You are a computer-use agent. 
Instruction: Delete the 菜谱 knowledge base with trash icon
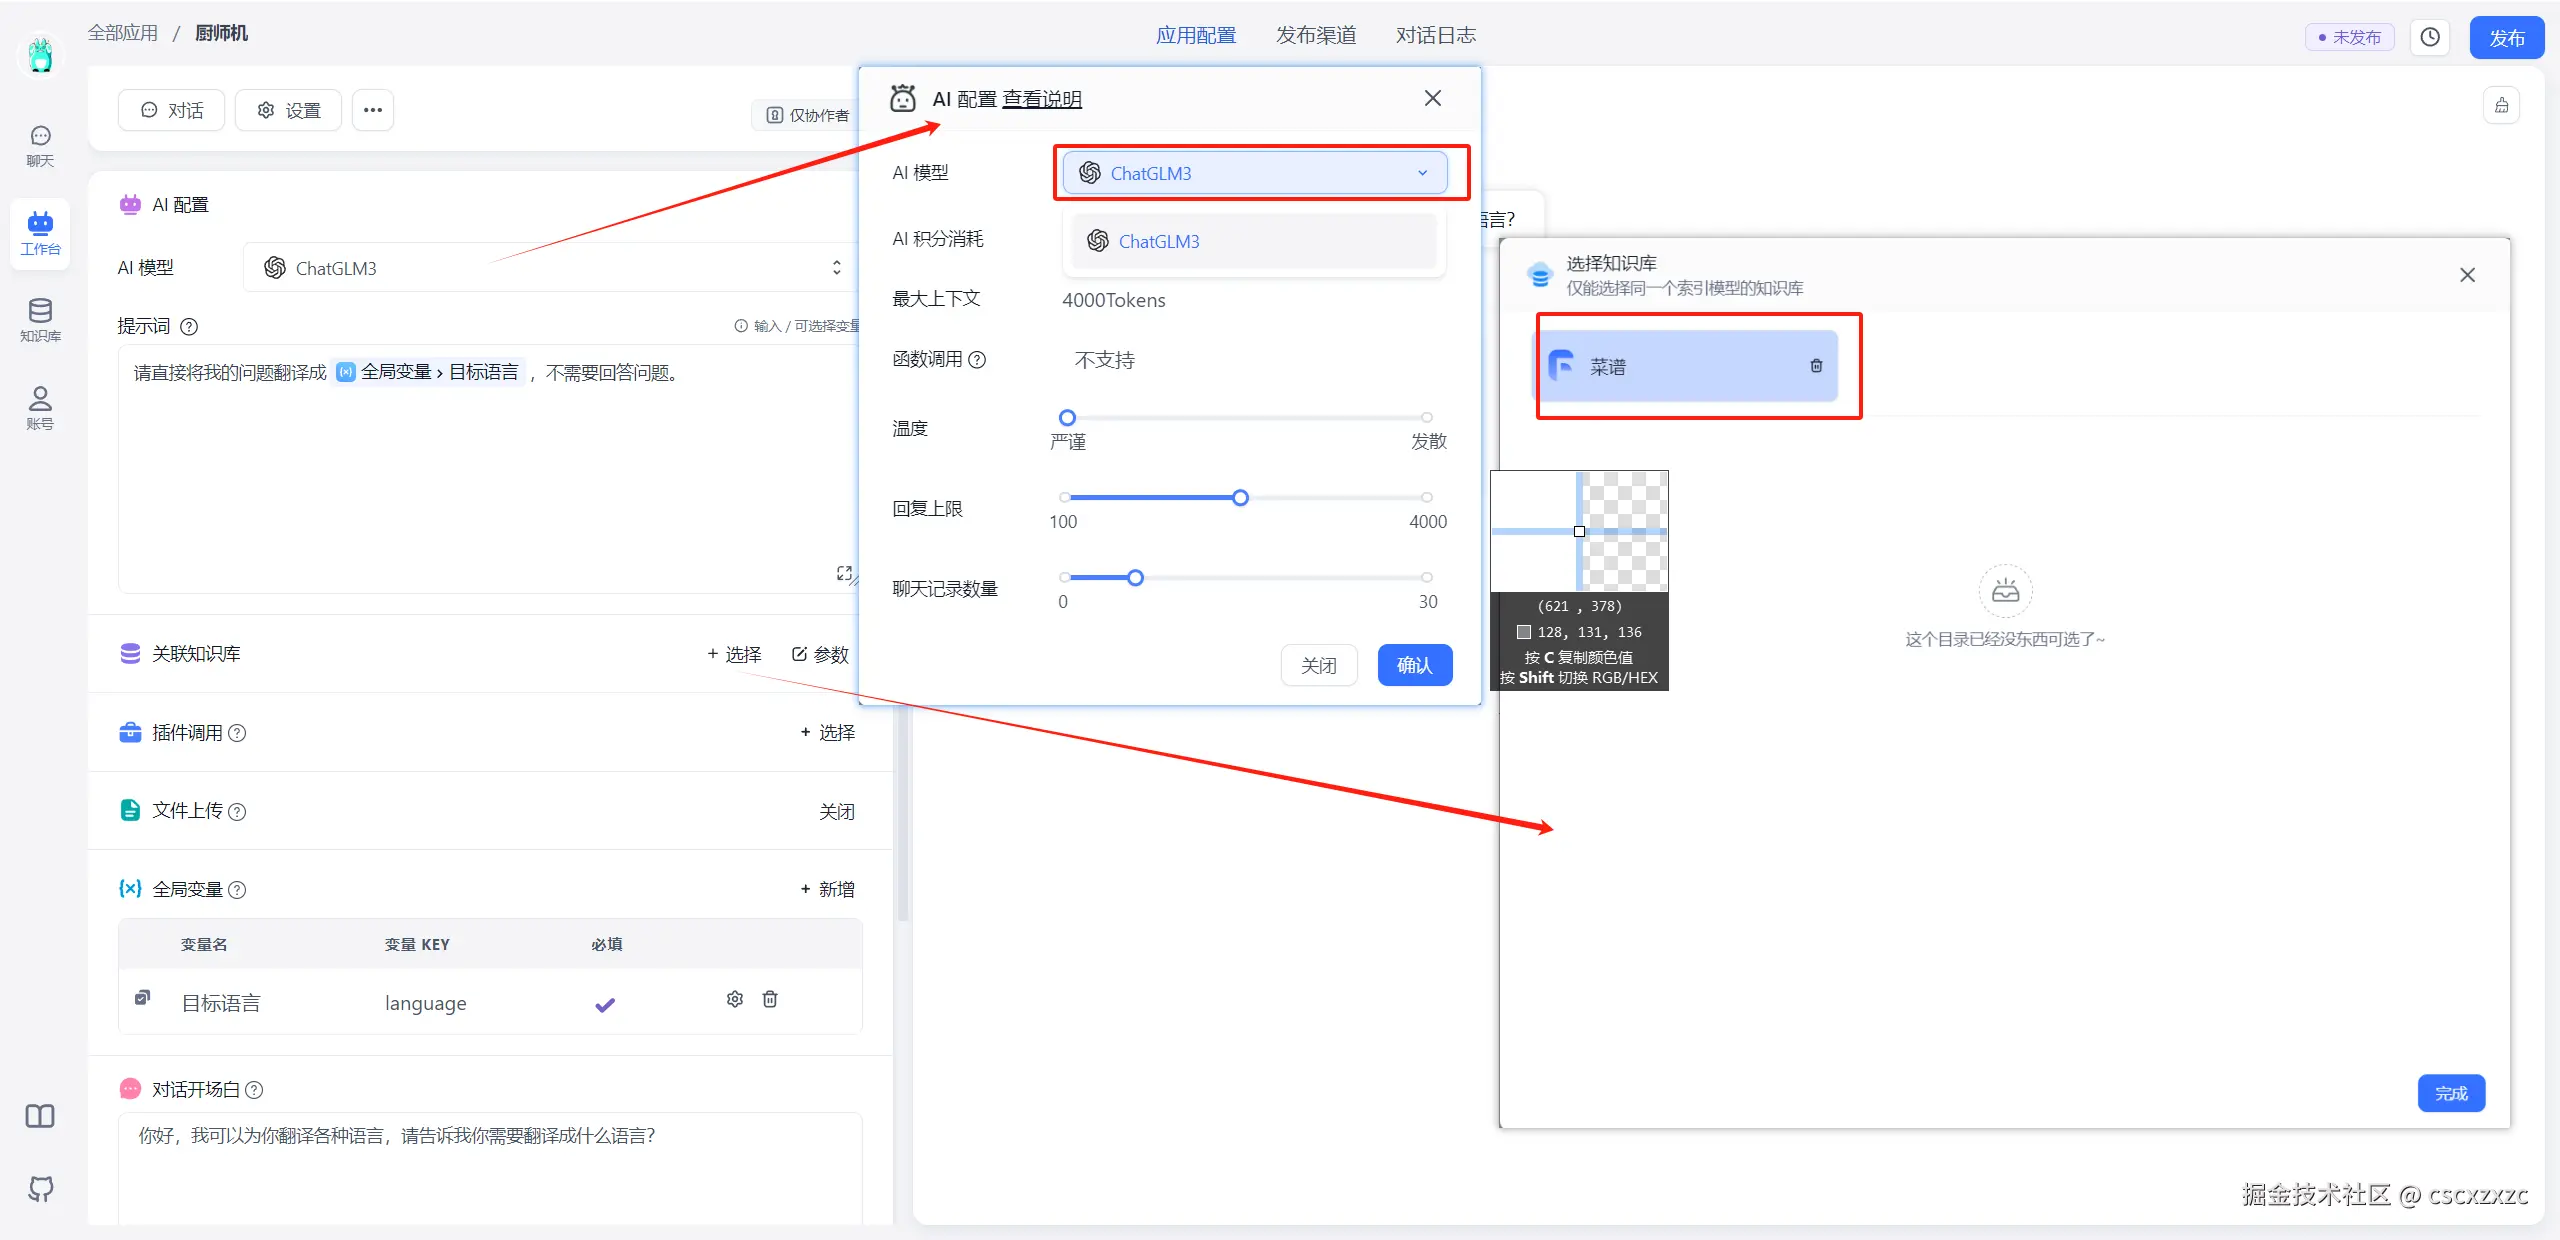pyautogui.click(x=1816, y=366)
